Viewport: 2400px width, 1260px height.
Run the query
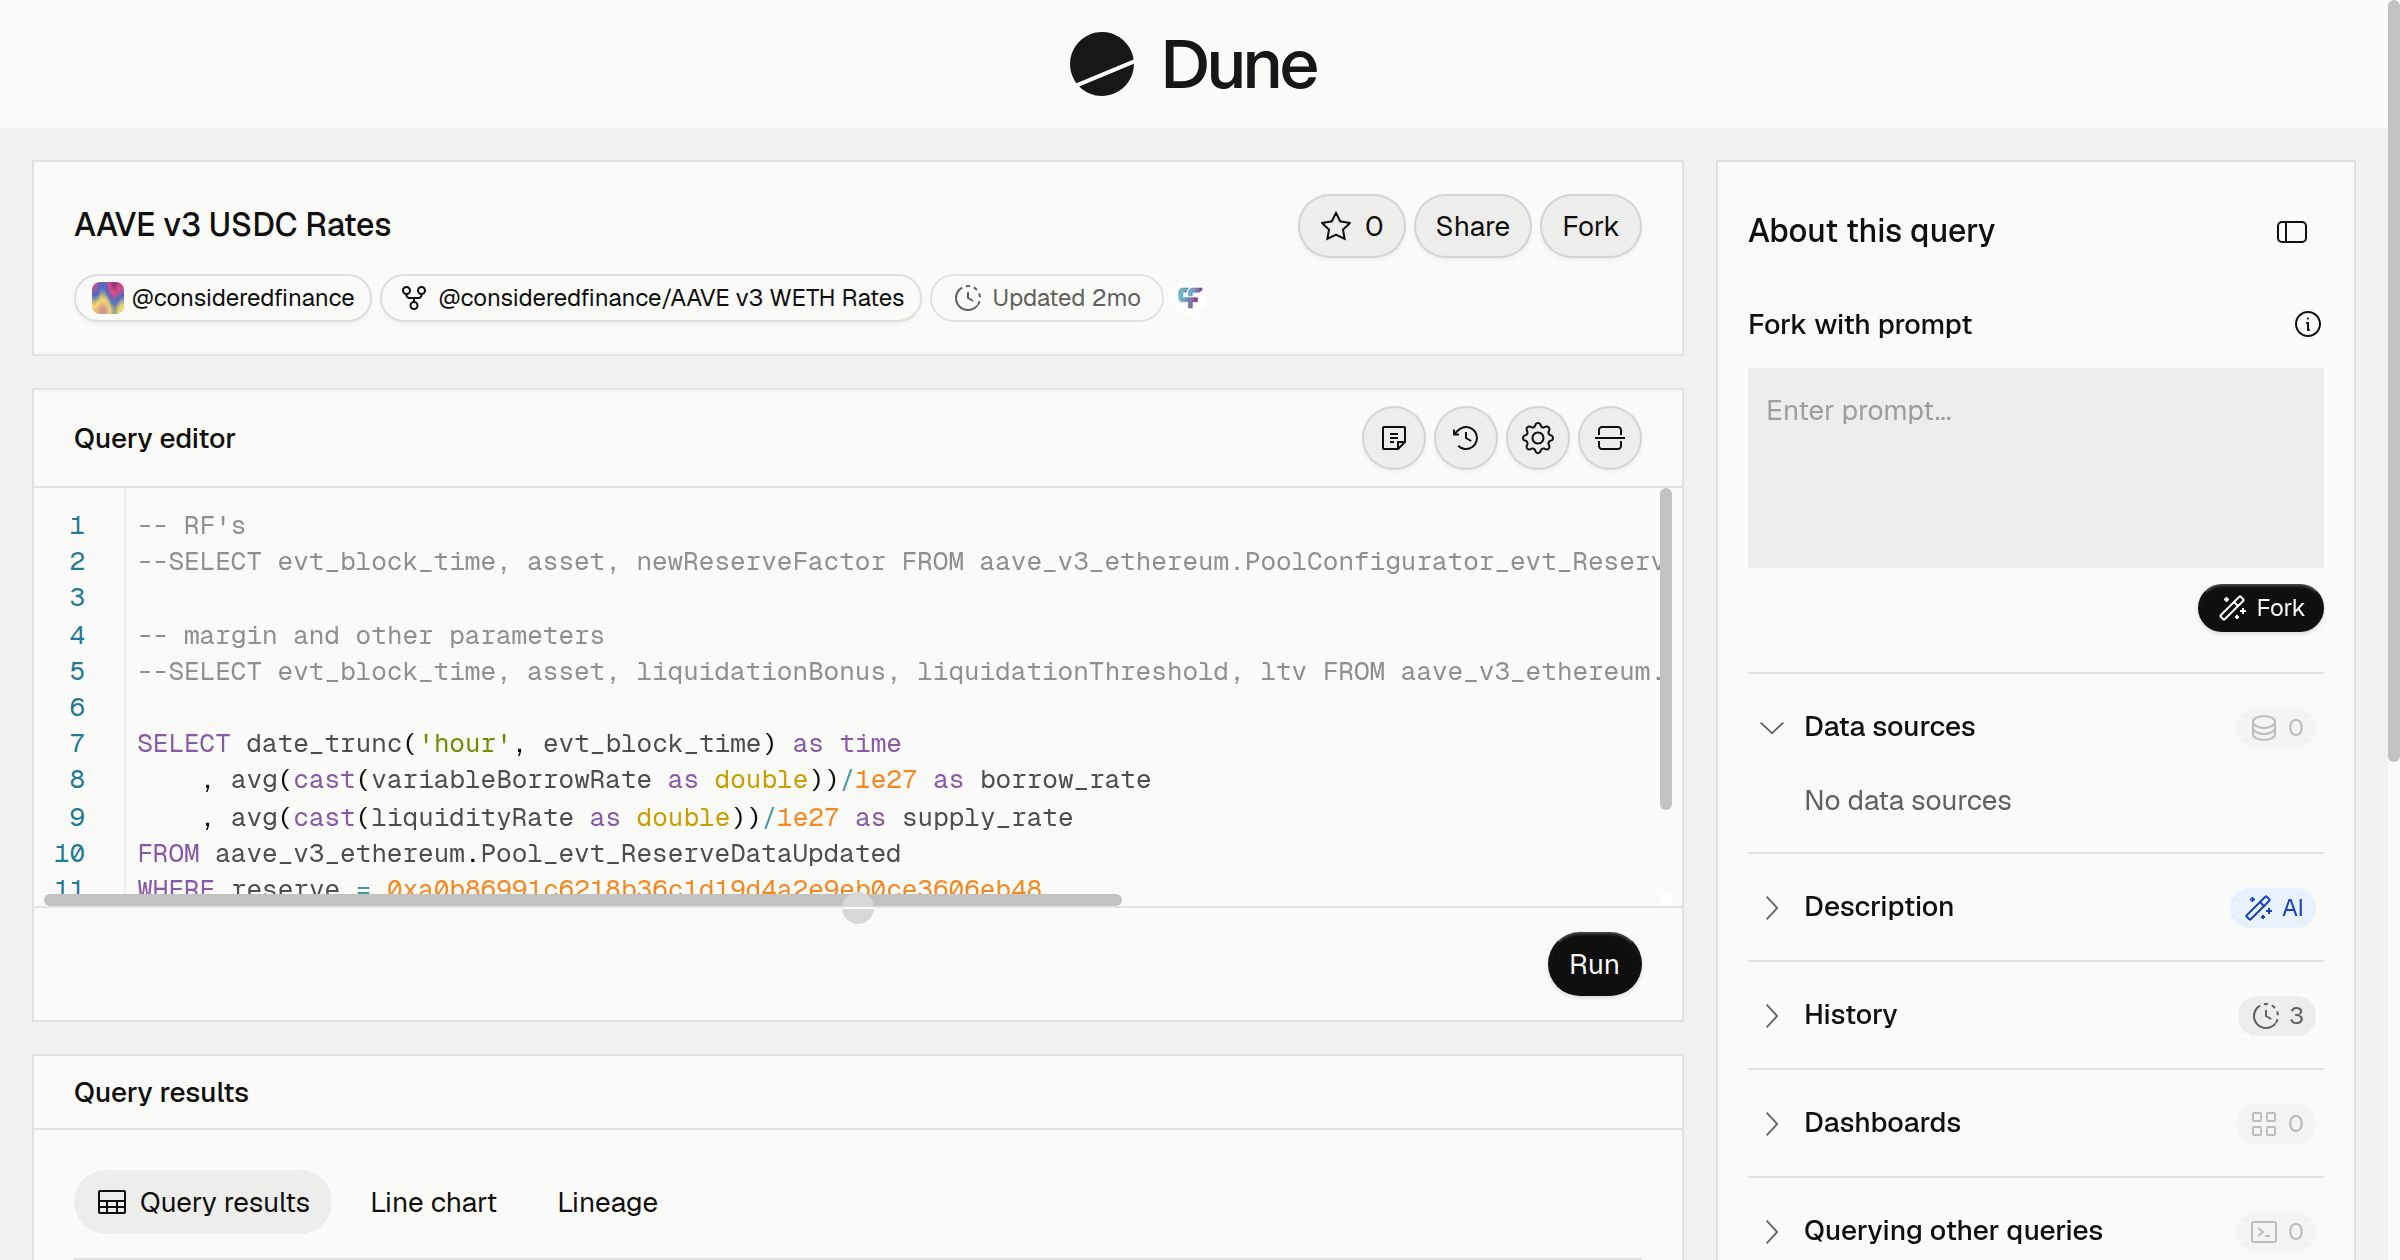(x=1594, y=964)
